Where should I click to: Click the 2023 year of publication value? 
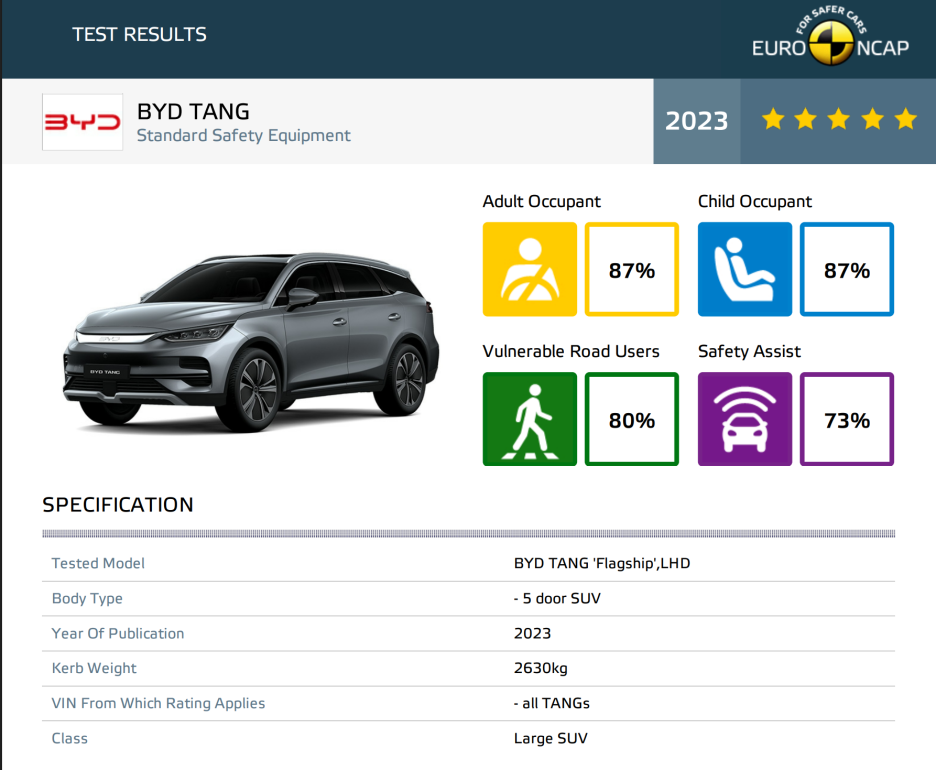[532, 633]
